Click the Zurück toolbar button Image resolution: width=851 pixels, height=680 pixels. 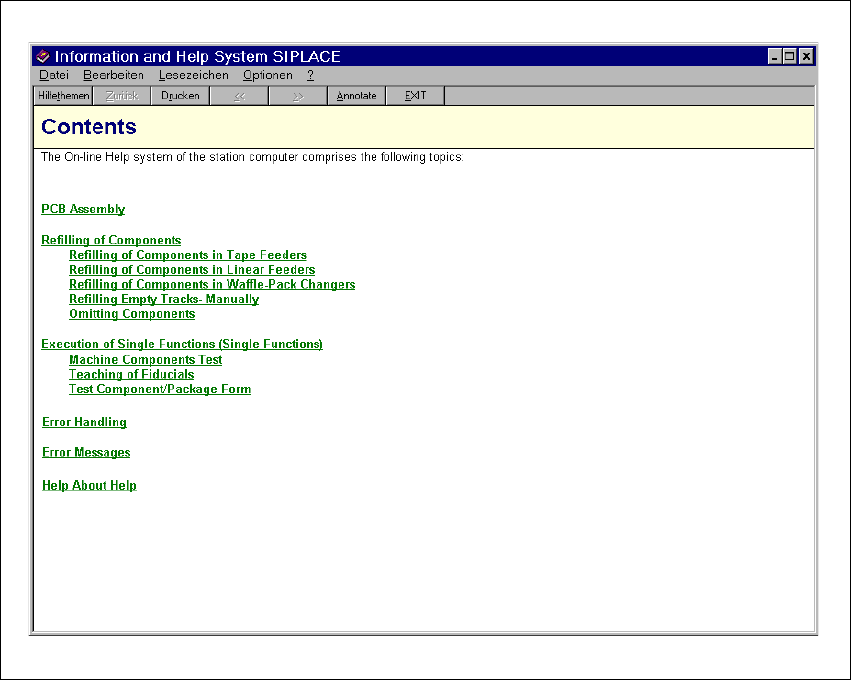pyautogui.click(x=122, y=96)
